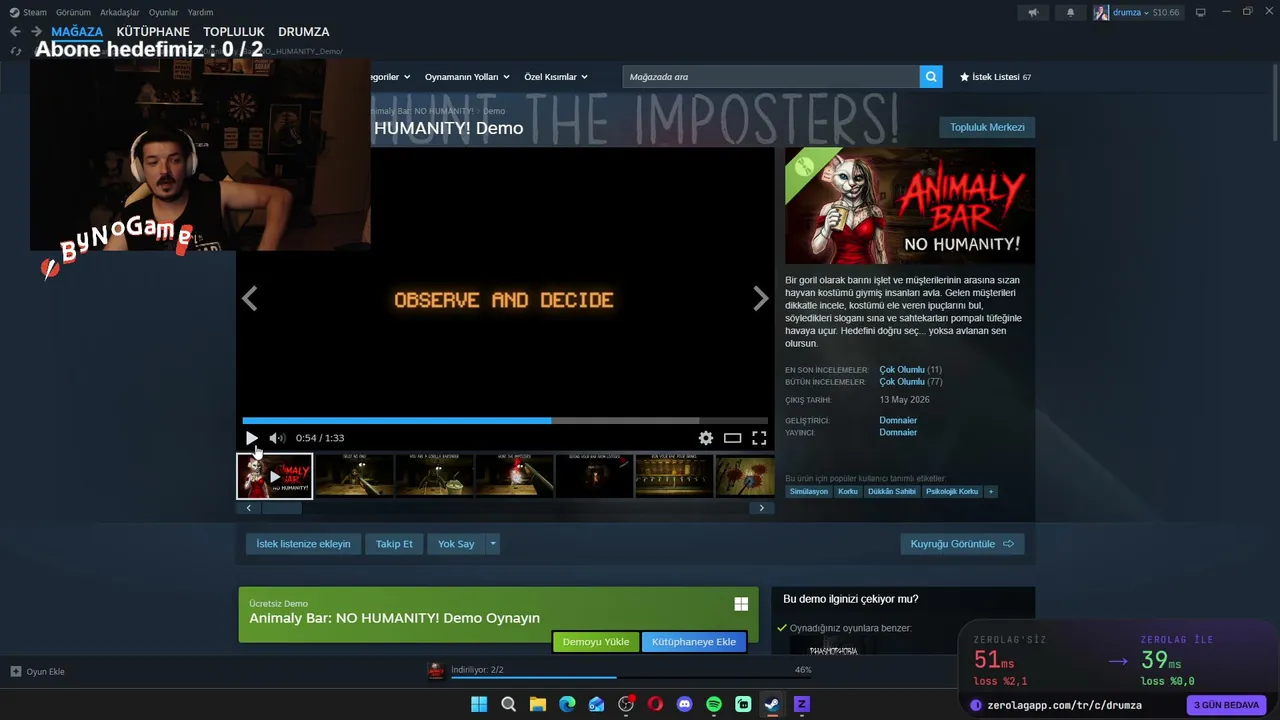Open the Psikolojik Korku tag
The width and height of the screenshot is (1280, 720).
click(x=952, y=492)
